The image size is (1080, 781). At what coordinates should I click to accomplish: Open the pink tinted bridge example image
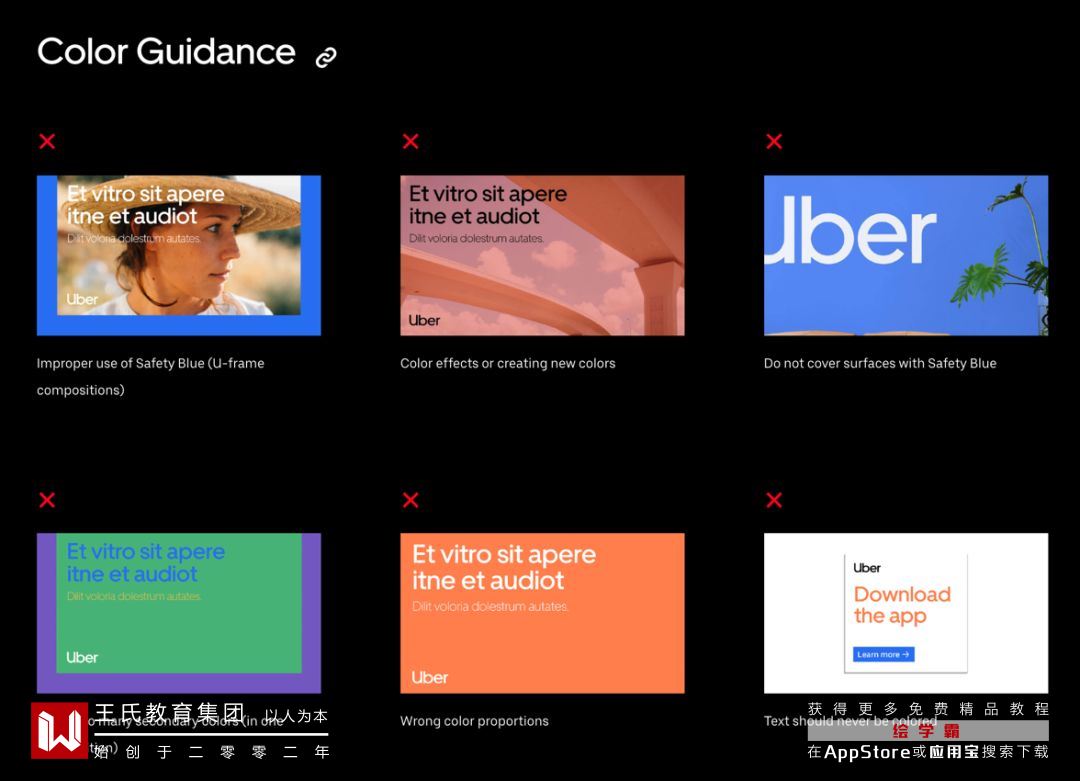coord(542,256)
